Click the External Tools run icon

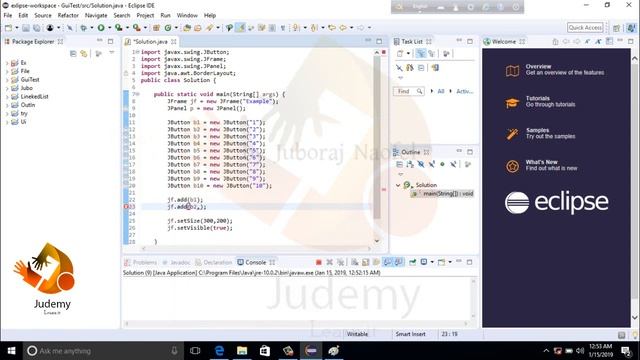pos(137,28)
